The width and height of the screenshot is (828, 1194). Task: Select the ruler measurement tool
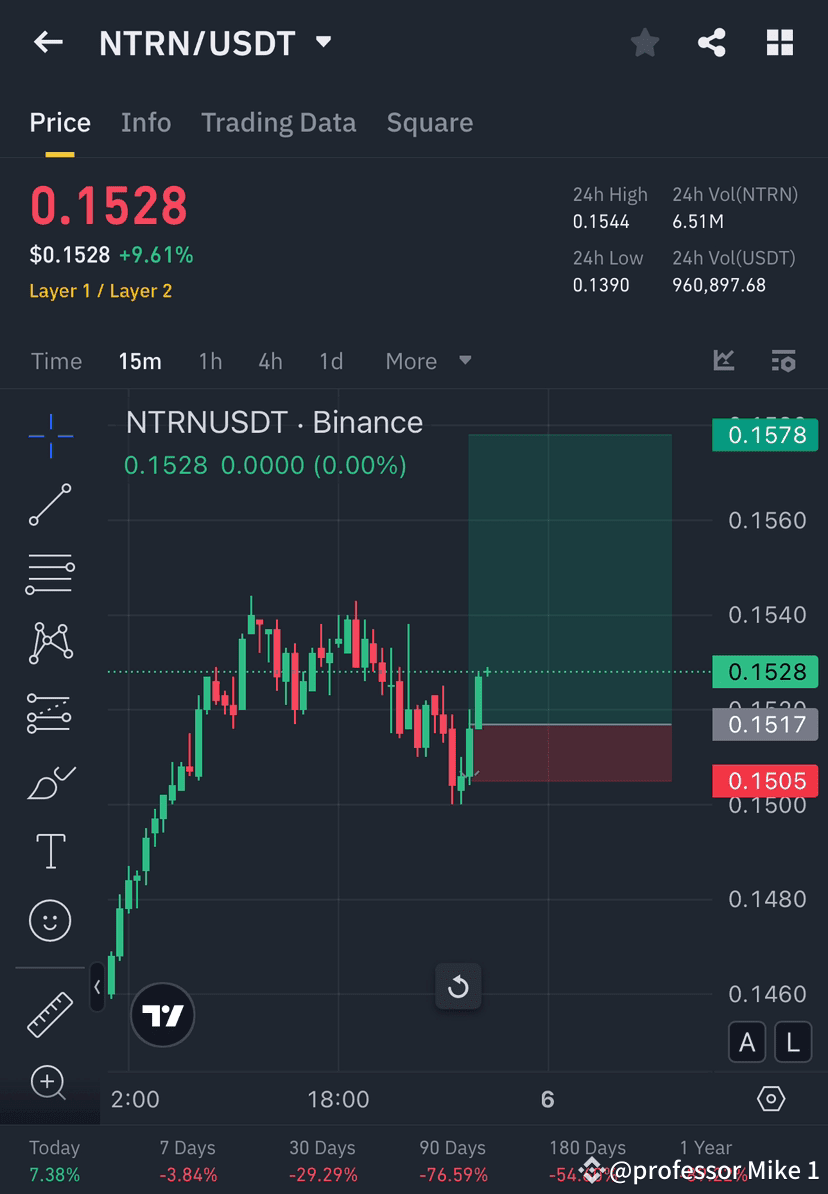(50, 1013)
